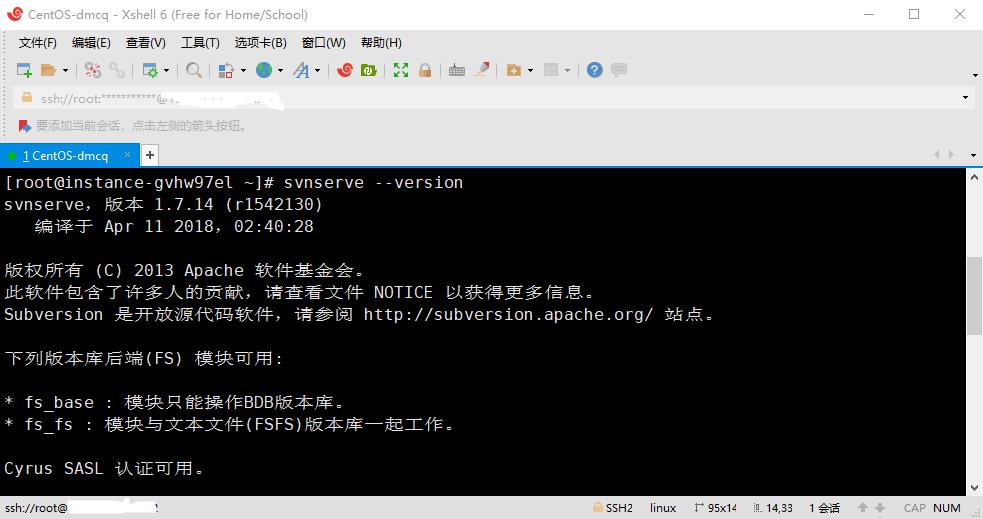Click the Find magnifier icon
The width and height of the screenshot is (983, 519).
[x=194, y=70]
